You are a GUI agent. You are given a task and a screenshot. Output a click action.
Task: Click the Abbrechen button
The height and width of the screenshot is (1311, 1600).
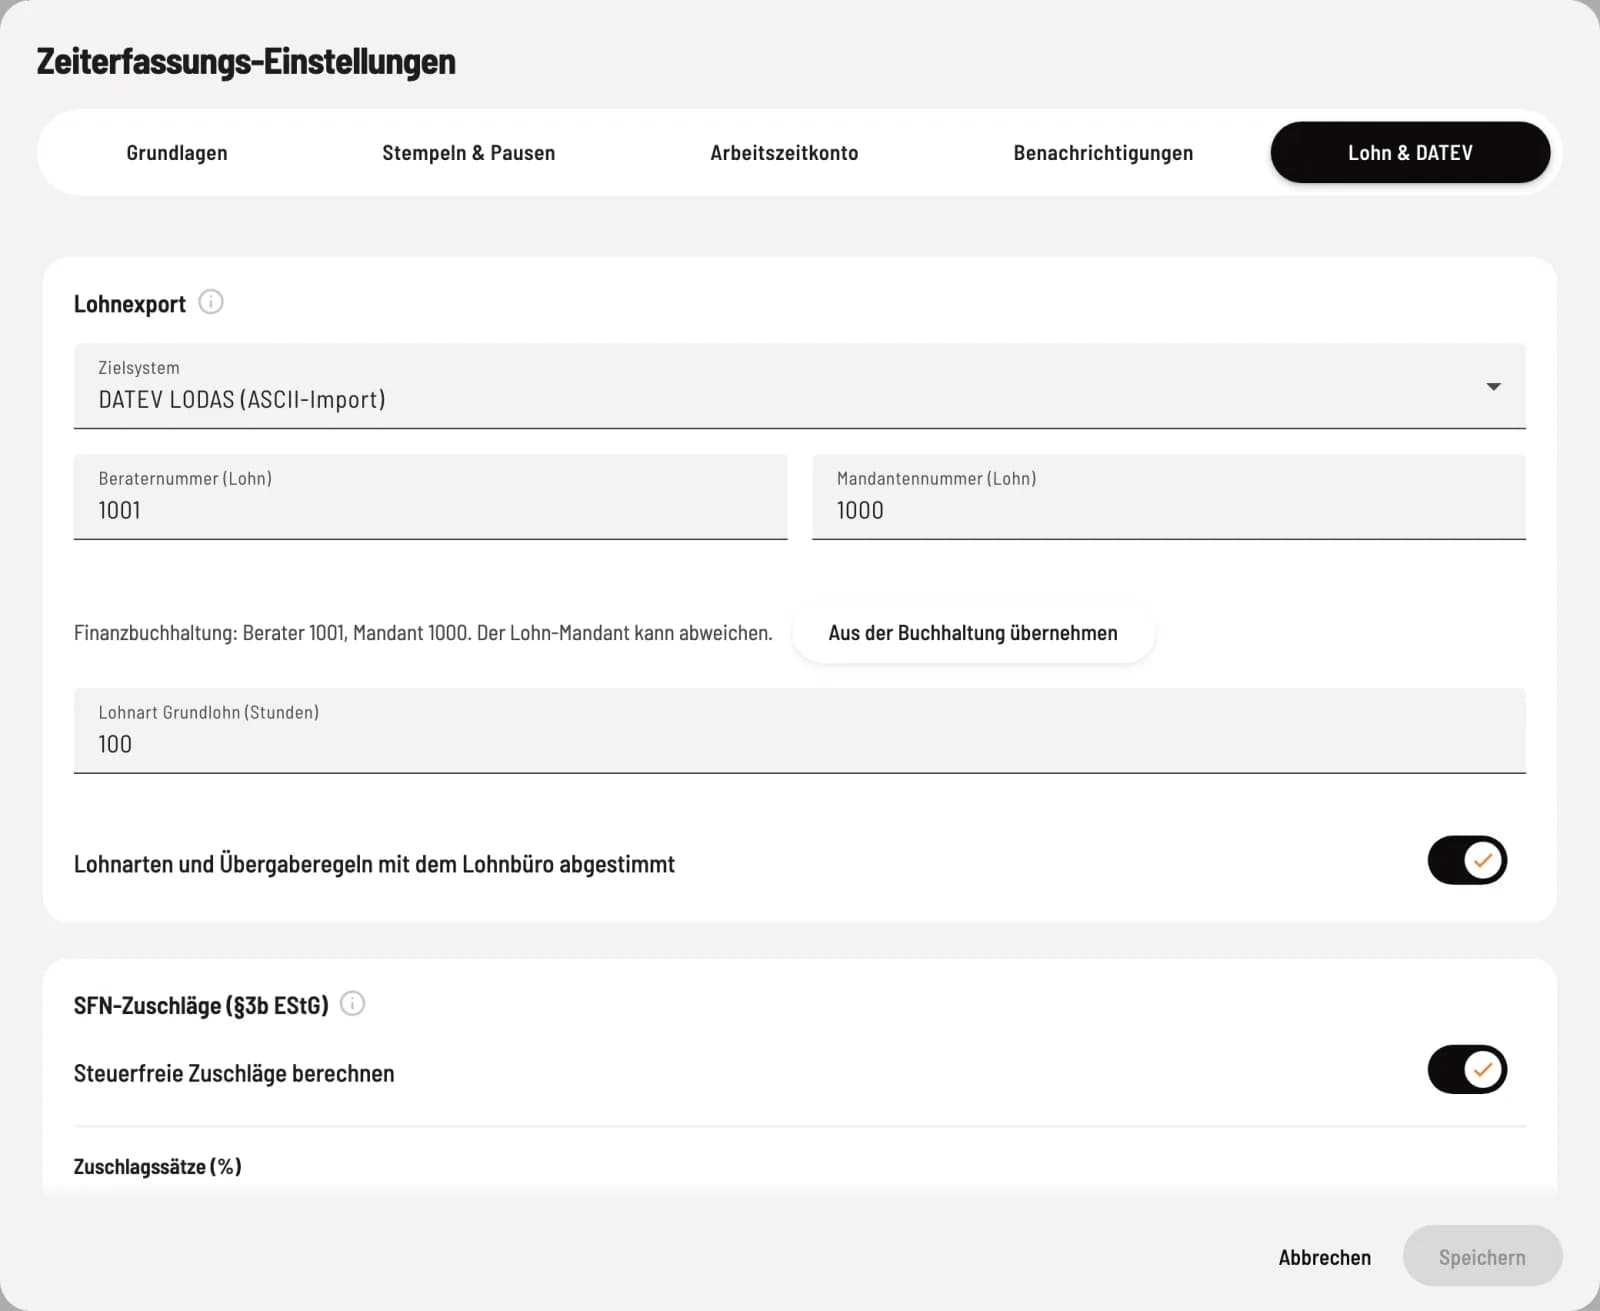(1324, 1257)
